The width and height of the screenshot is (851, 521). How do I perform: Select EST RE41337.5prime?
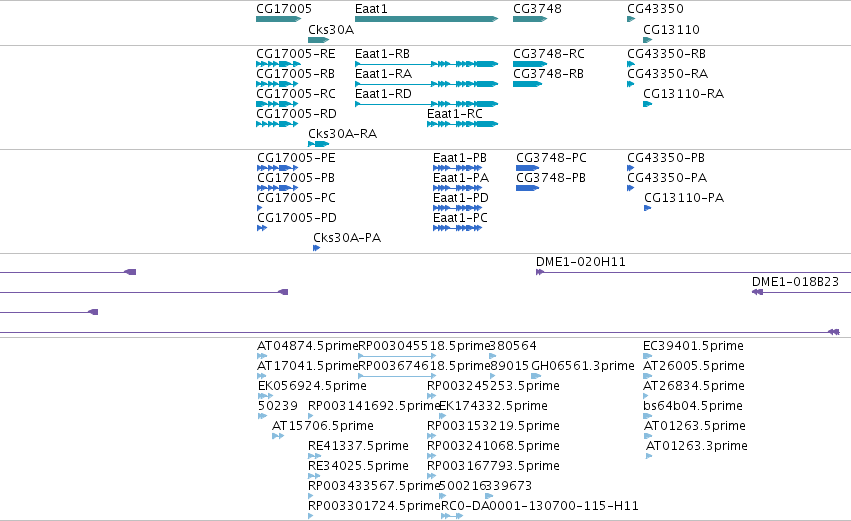[314, 456]
